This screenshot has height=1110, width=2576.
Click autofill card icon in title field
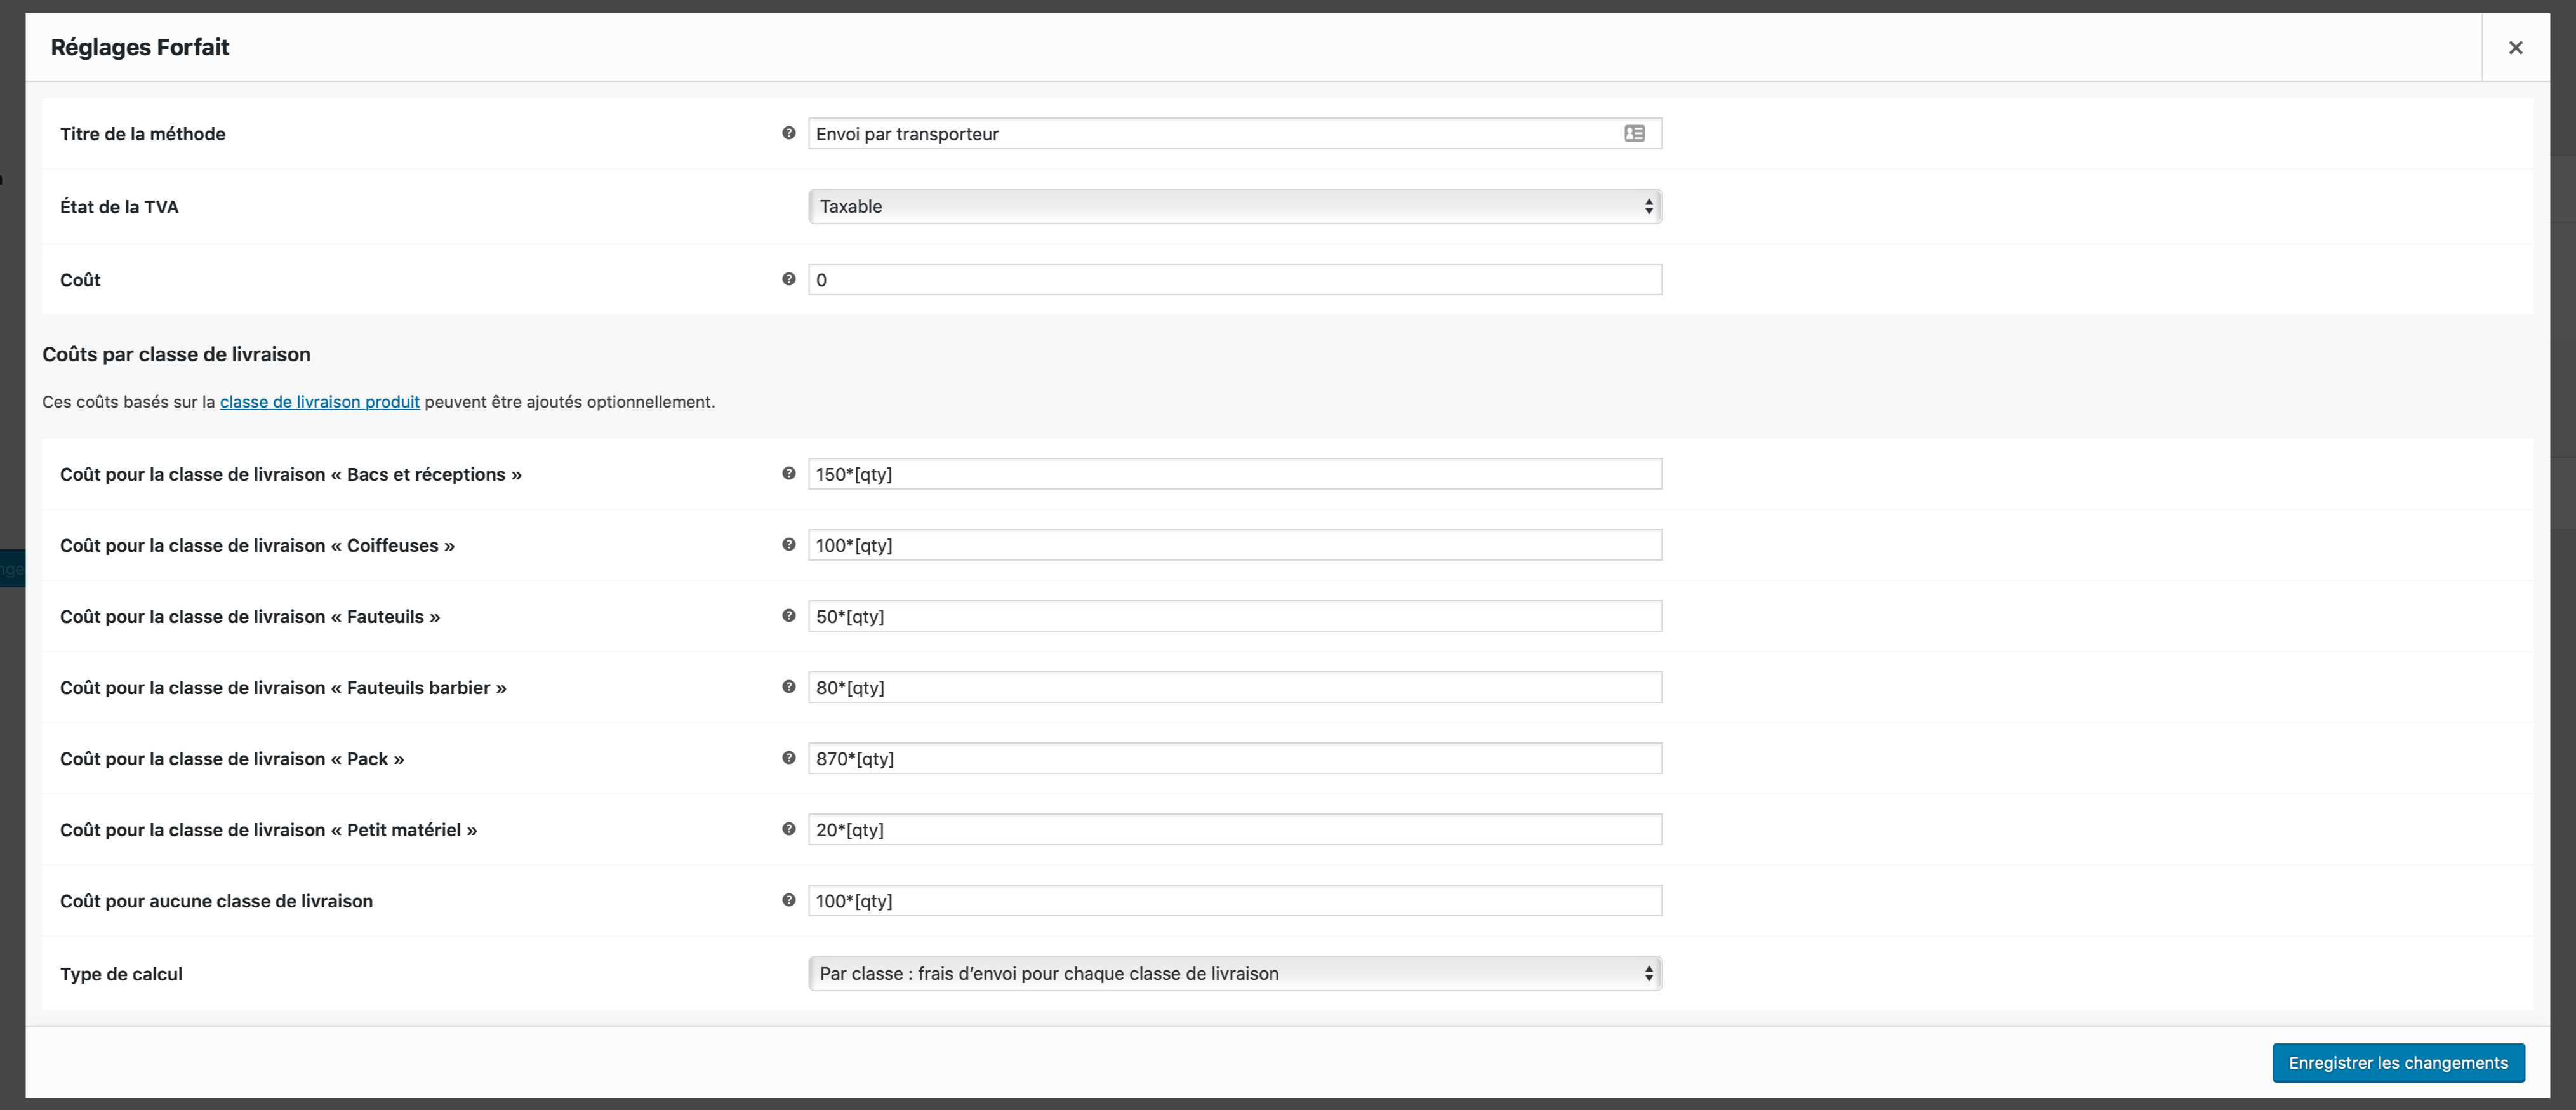click(x=1634, y=133)
